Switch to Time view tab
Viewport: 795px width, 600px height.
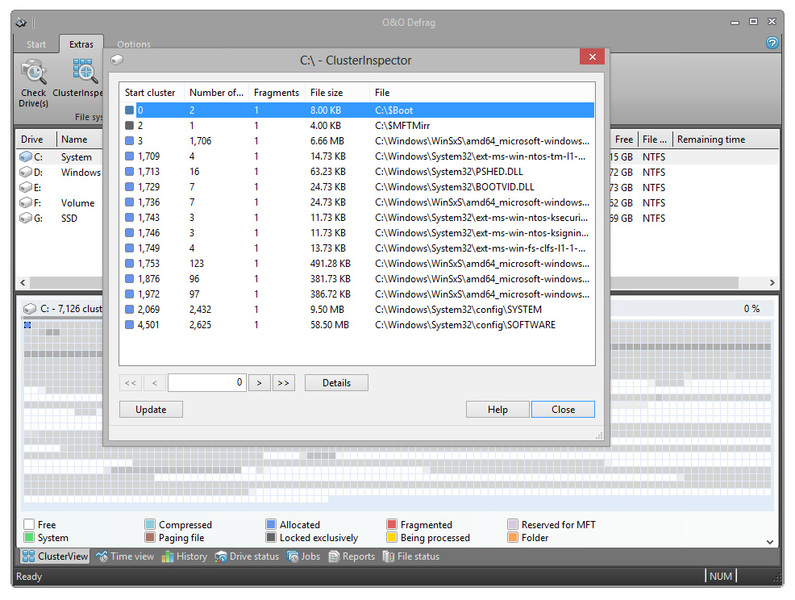tap(125, 556)
